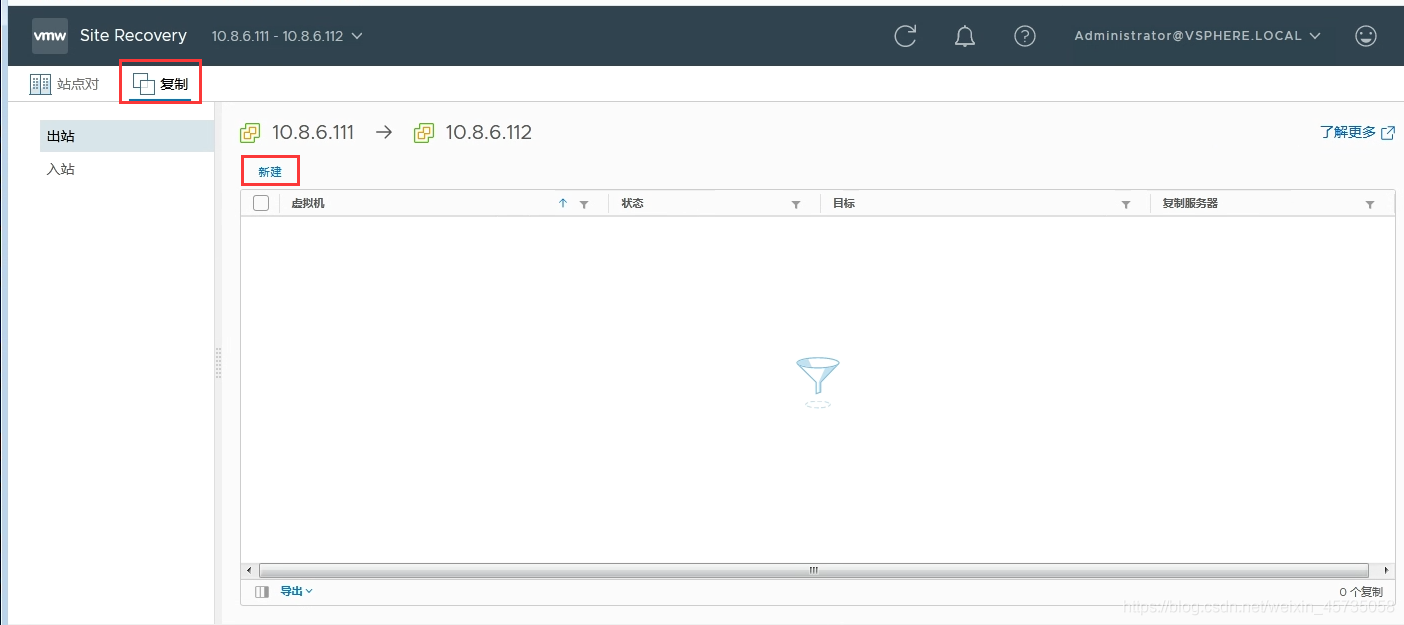Viewport: 1404px width, 625px height.
Task: Open the 了解更多 link
Action: point(1348,132)
